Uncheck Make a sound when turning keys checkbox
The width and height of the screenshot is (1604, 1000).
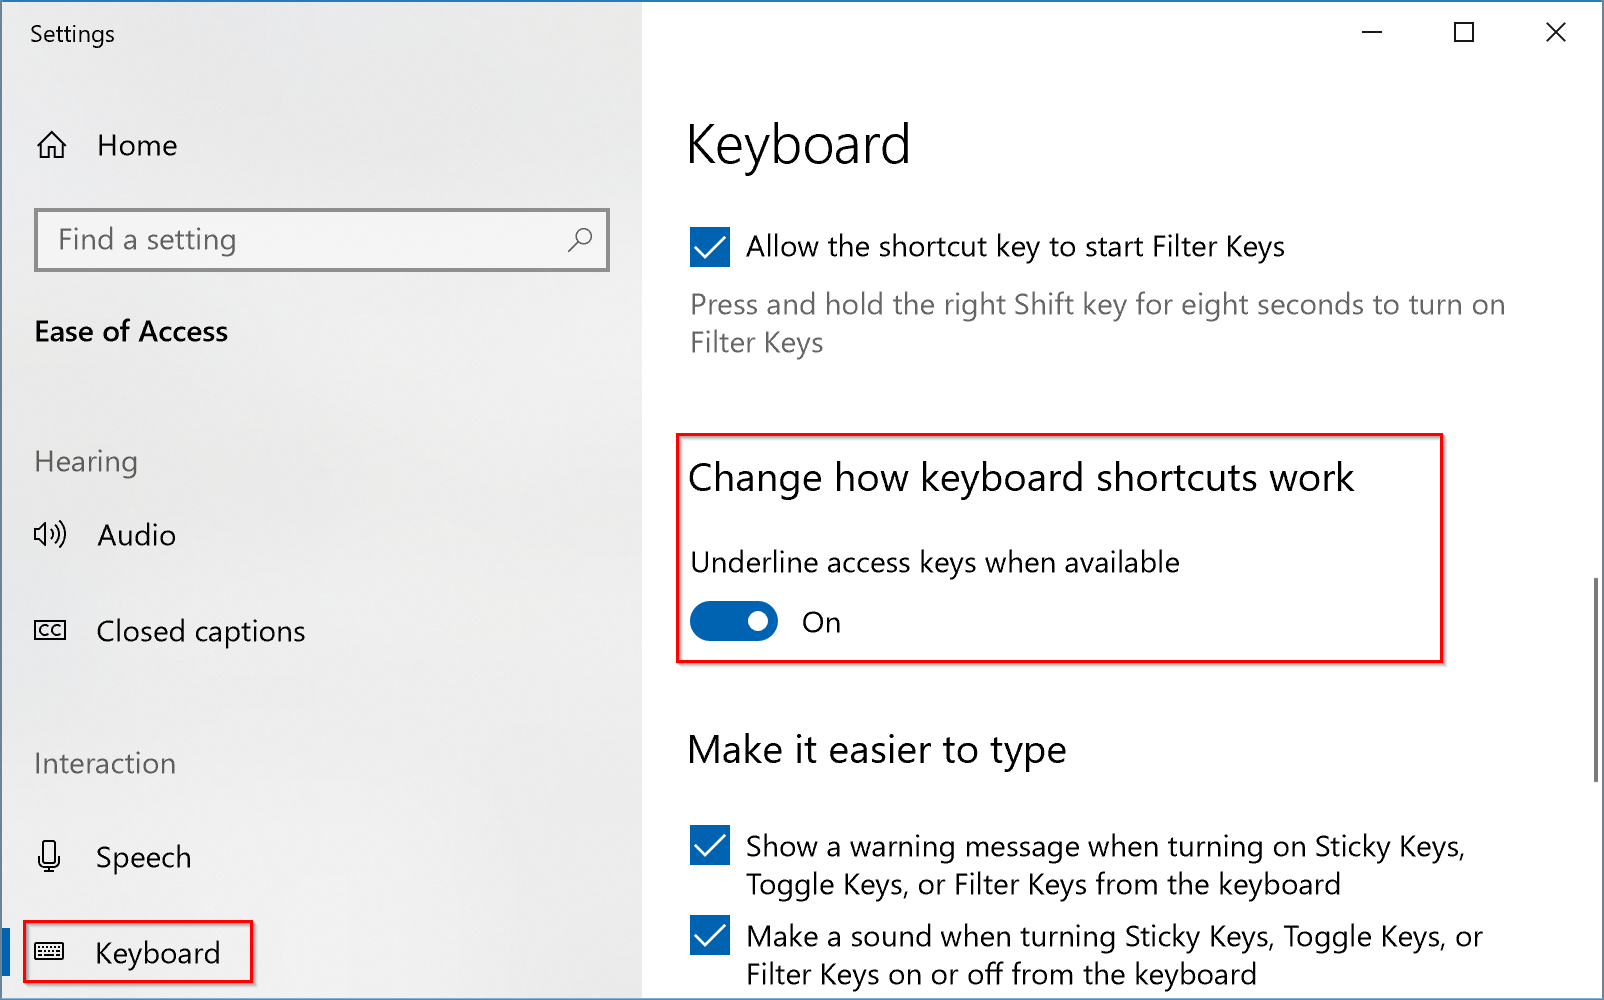710,936
